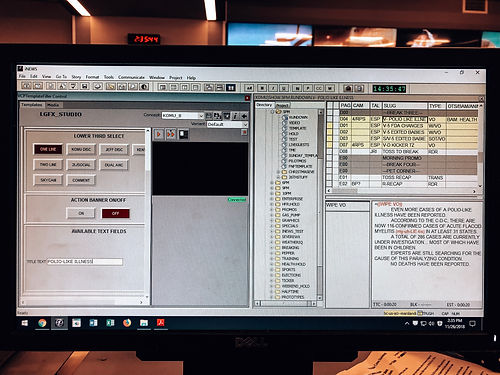The height and width of the screenshot is (375, 500).
Task: Open the Concept dropdown
Action: point(201,116)
